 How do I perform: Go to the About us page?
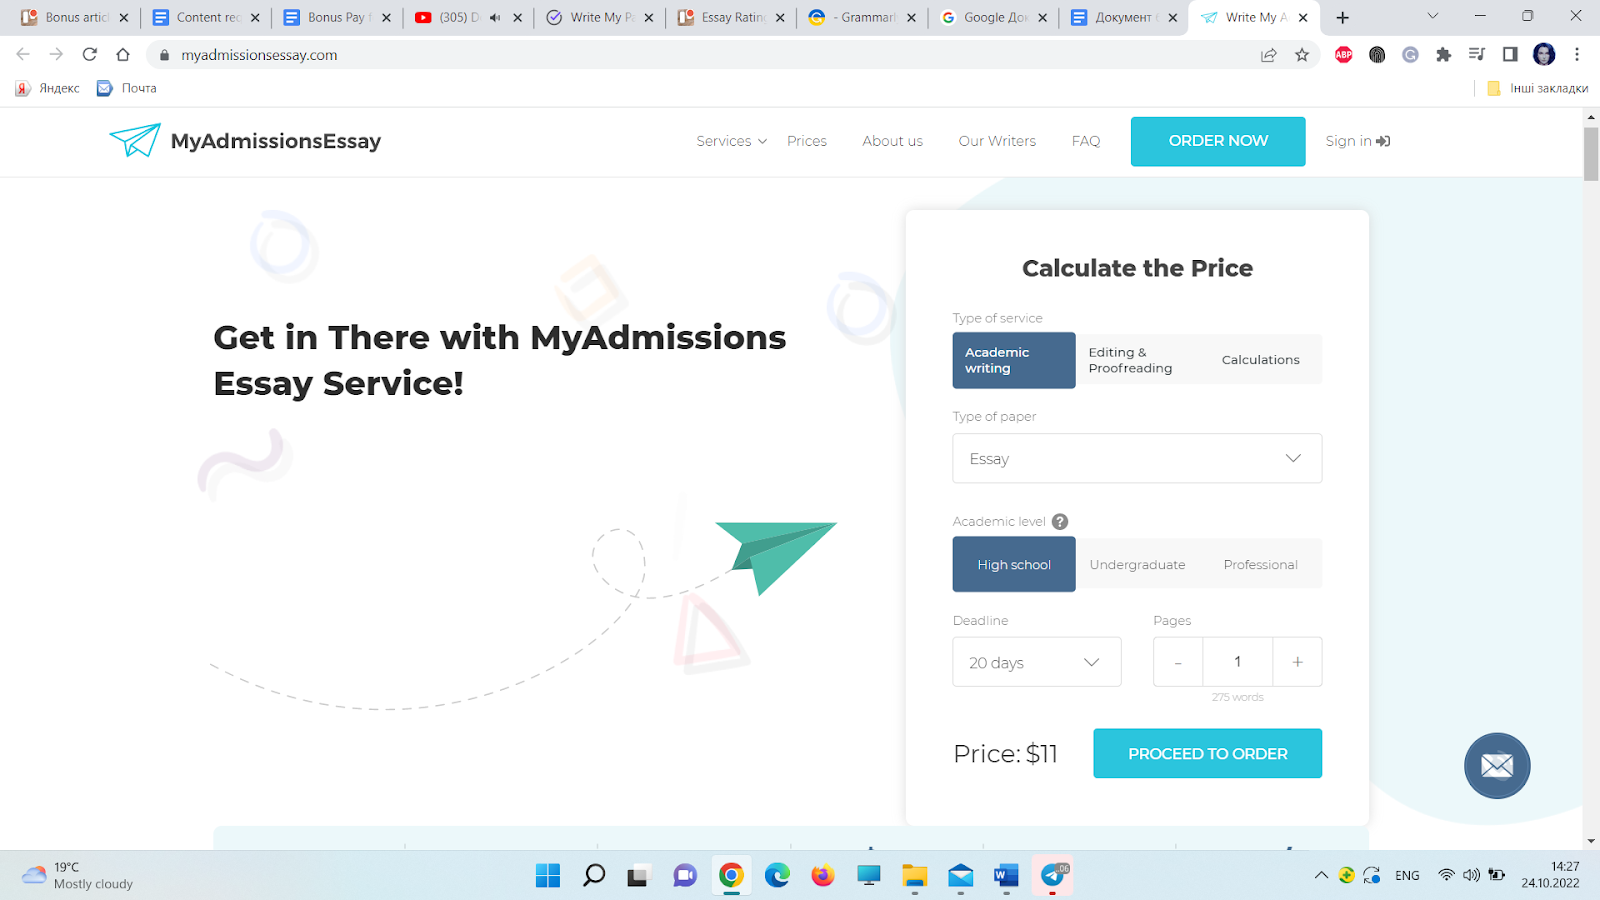(893, 141)
